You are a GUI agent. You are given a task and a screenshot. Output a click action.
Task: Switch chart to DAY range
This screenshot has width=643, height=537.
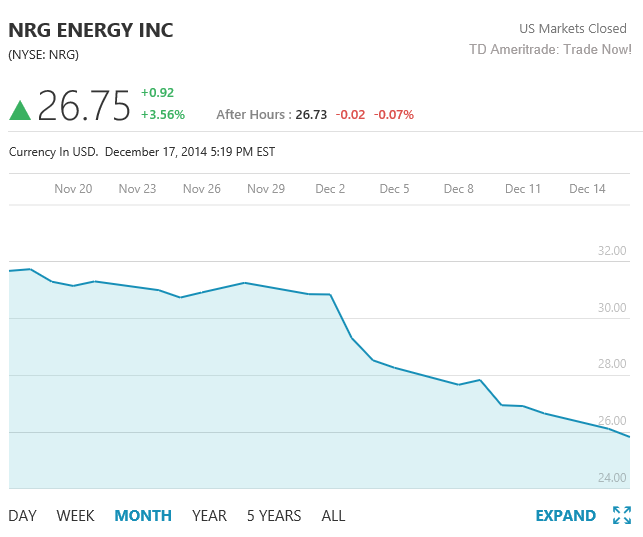pyautogui.click(x=22, y=516)
